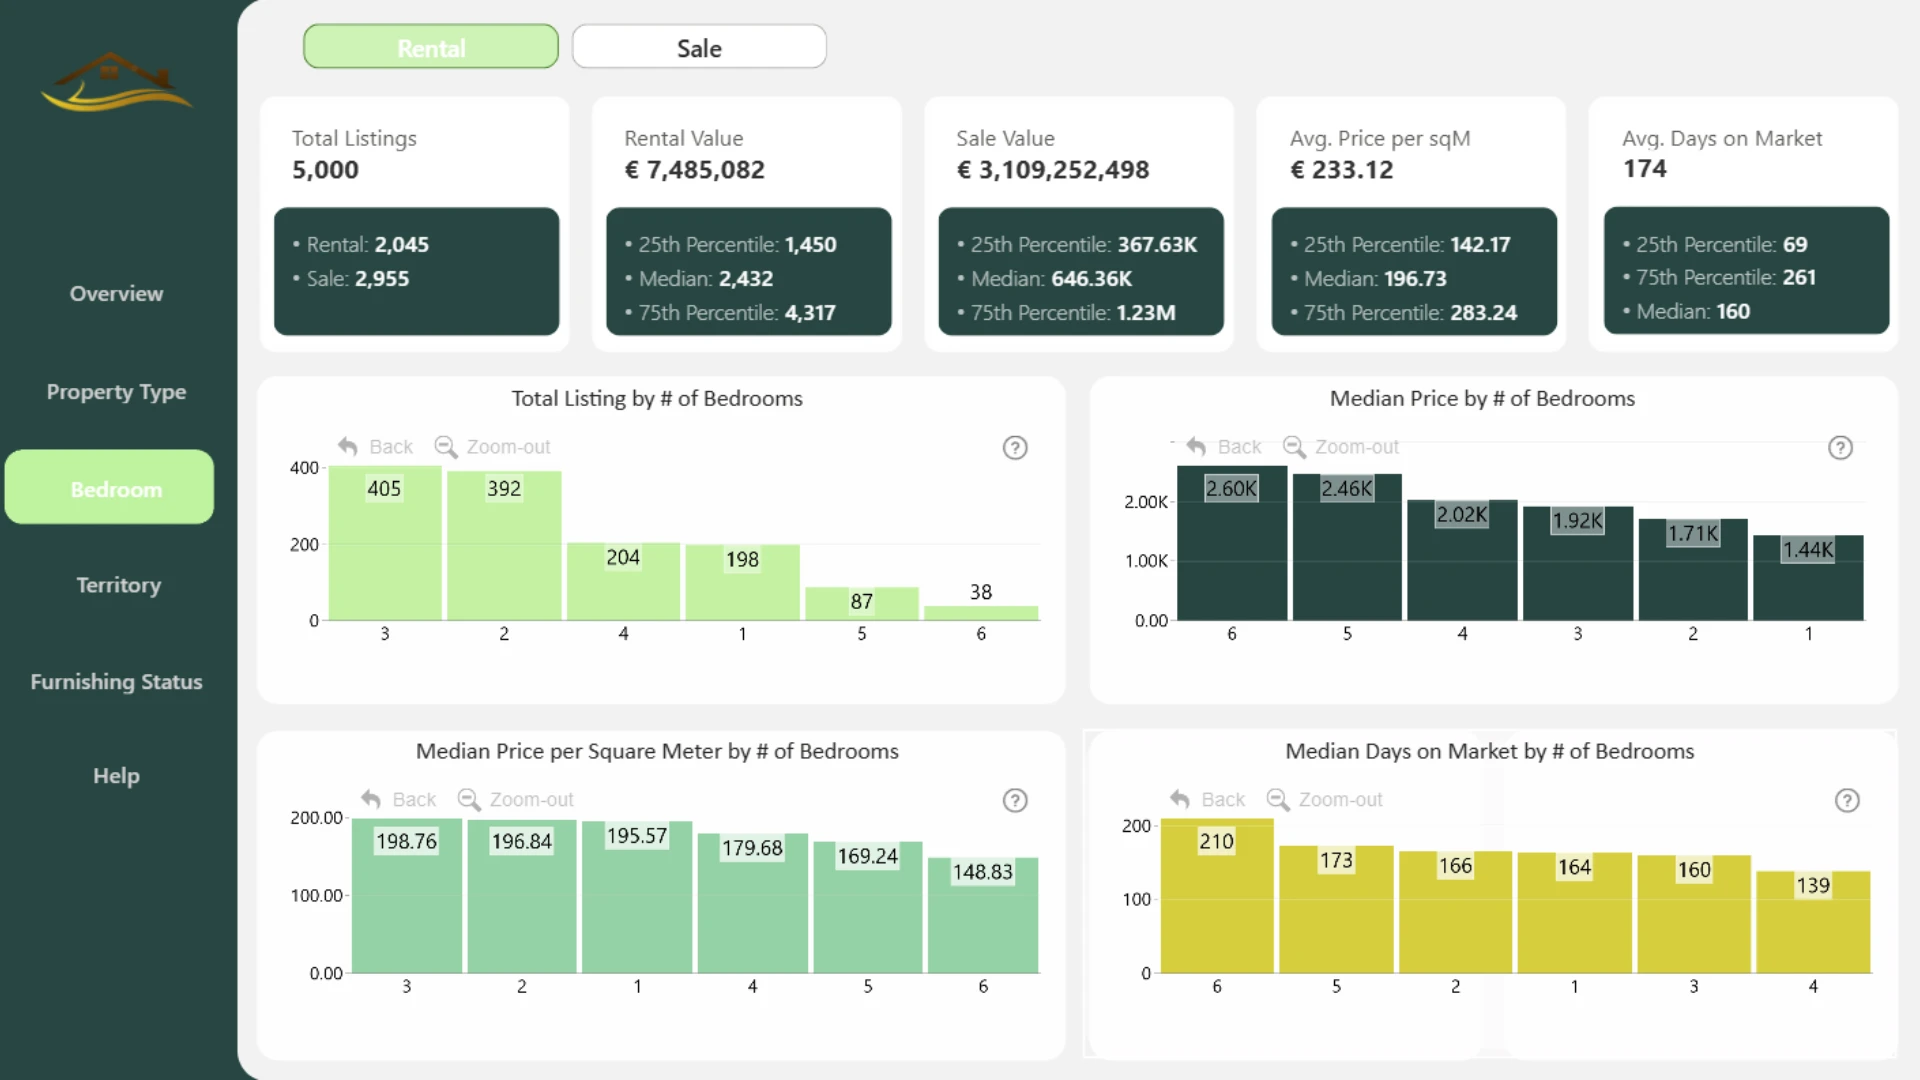The width and height of the screenshot is (1920, 1080).
Task: Open the Help page link
Action: click(116, 776)
